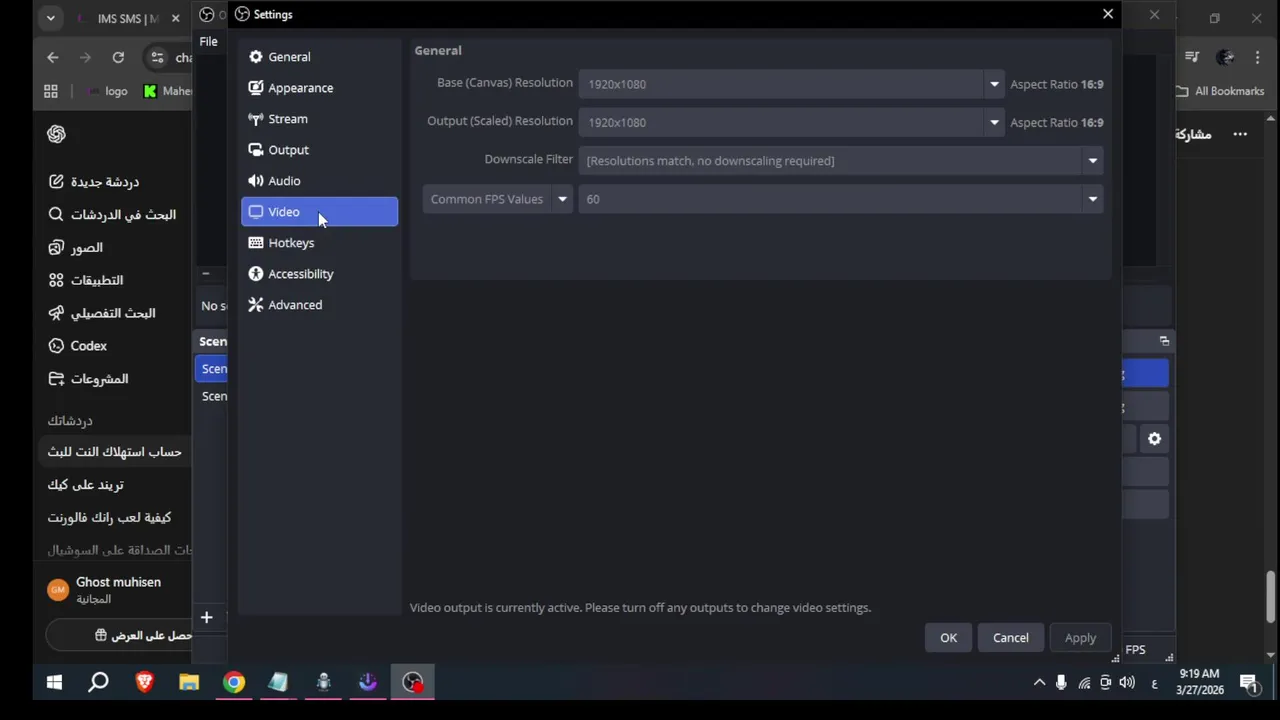
Task: Open the Common FPS Values type dropdown
Action: point(497,199)
